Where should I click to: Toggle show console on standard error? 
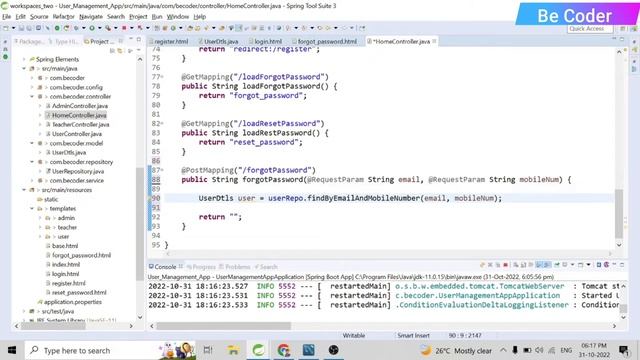click(547, 265)
